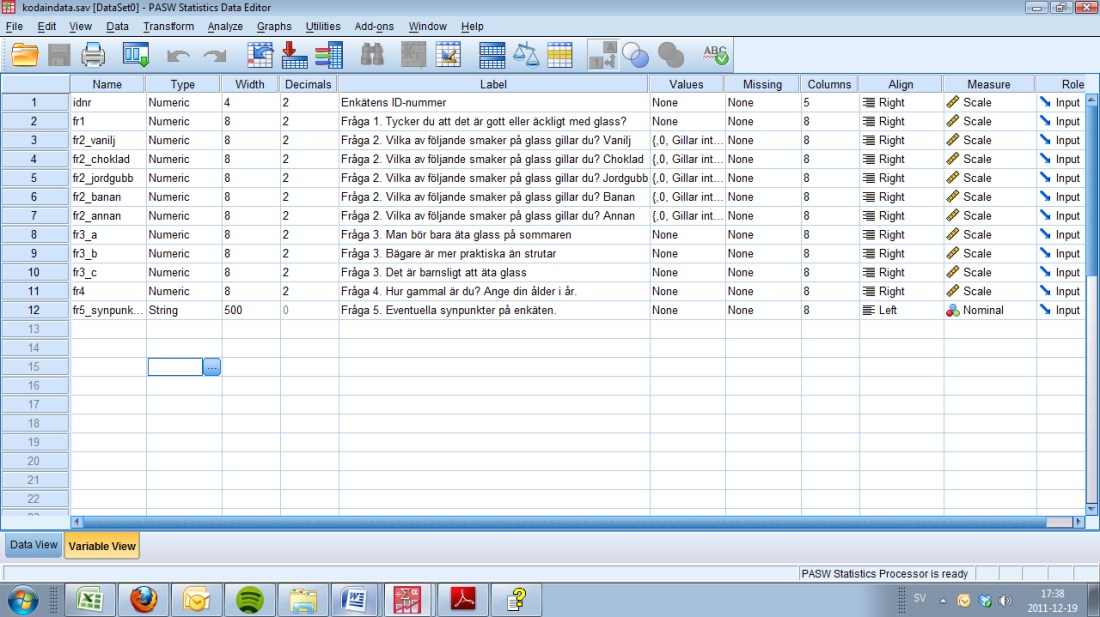The image size is (1100, 617).
Task: Click the Open data document folder icon
Action: coord(24,55)
